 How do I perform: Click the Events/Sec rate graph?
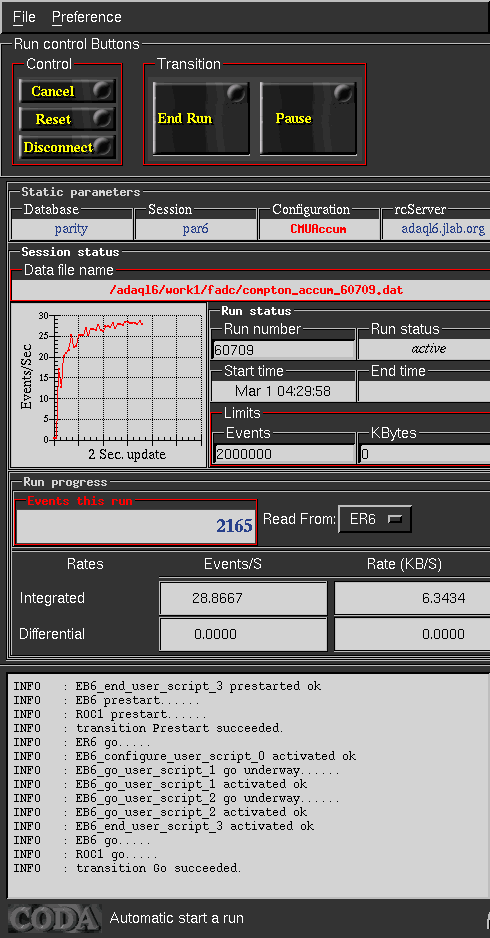click(108, 385)
